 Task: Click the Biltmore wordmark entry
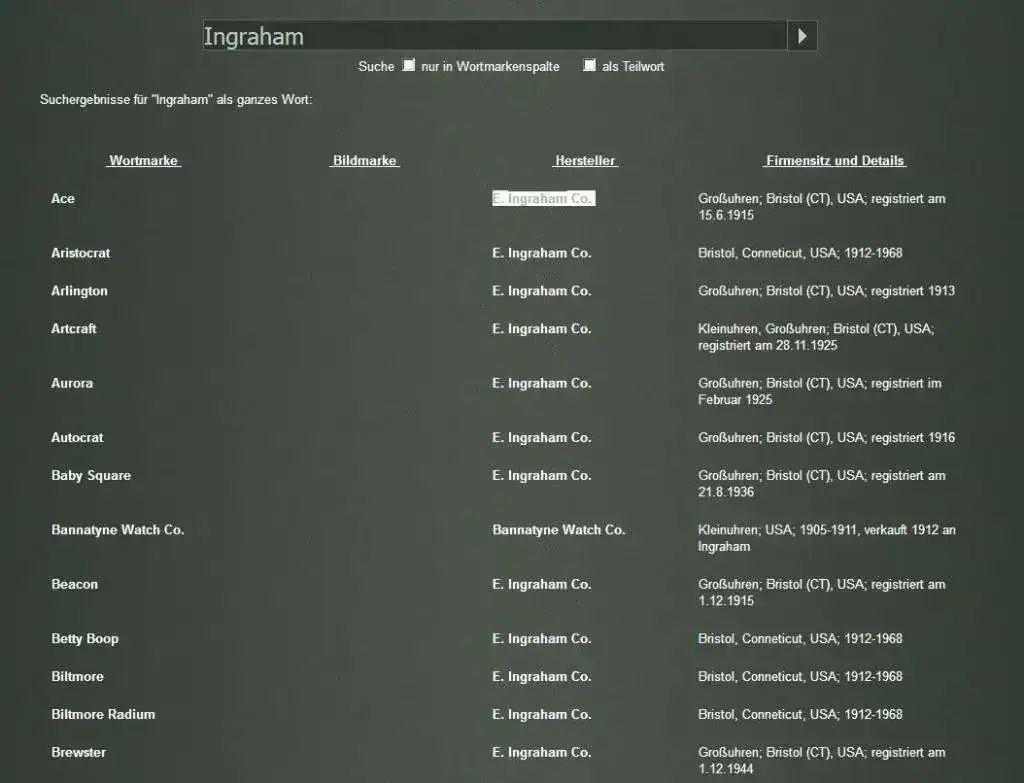pyautogui.click(x=77, y=677)
